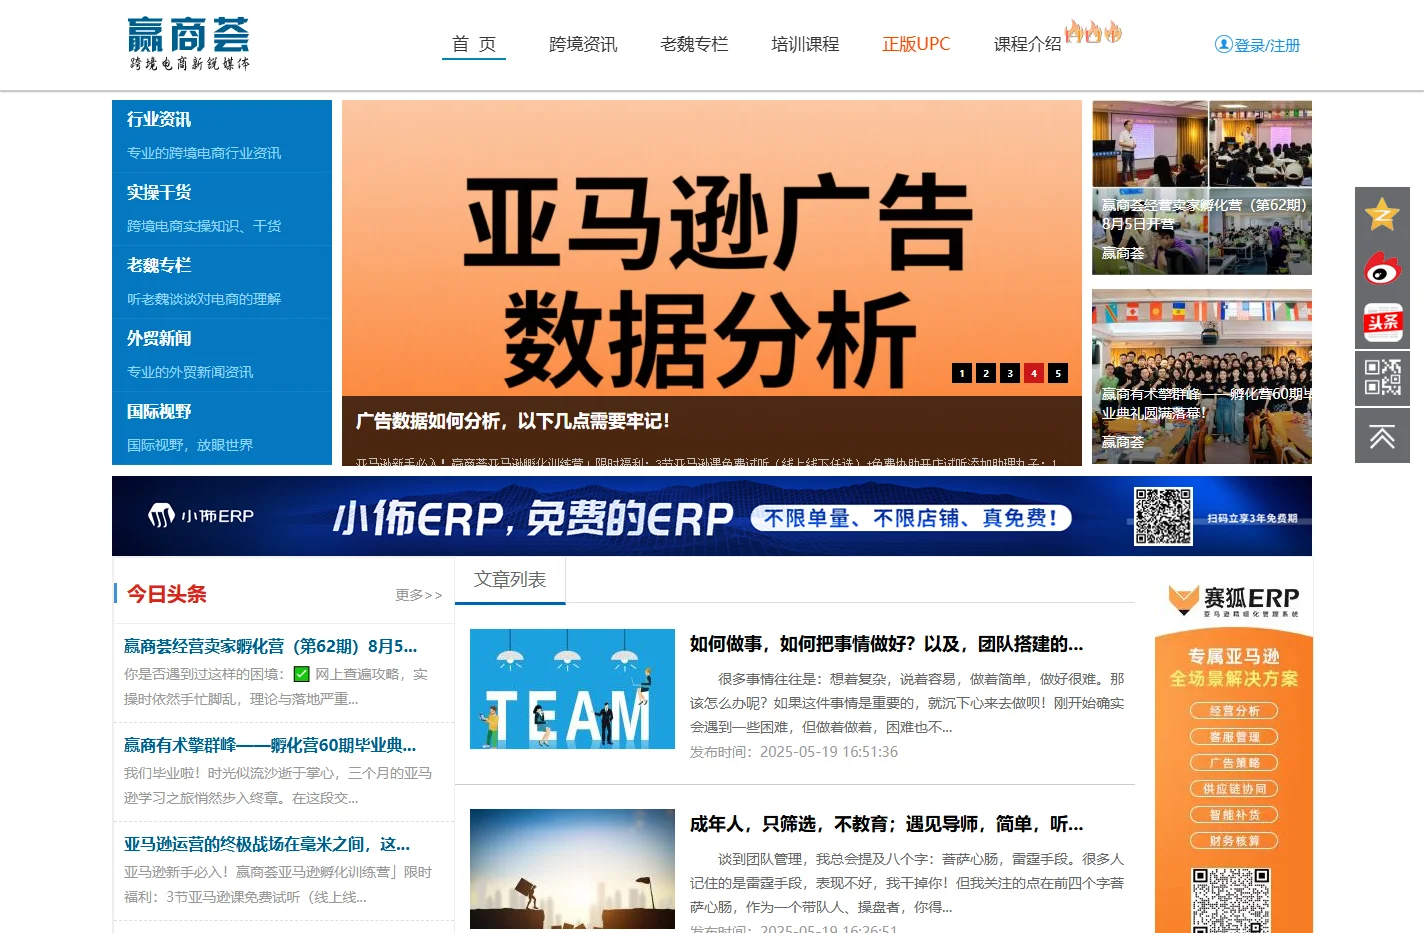This screenshot has width=1424, height=933.
Task: Click the 客服管理 pill in 赛狐ERP ad
Action: 1234,737
